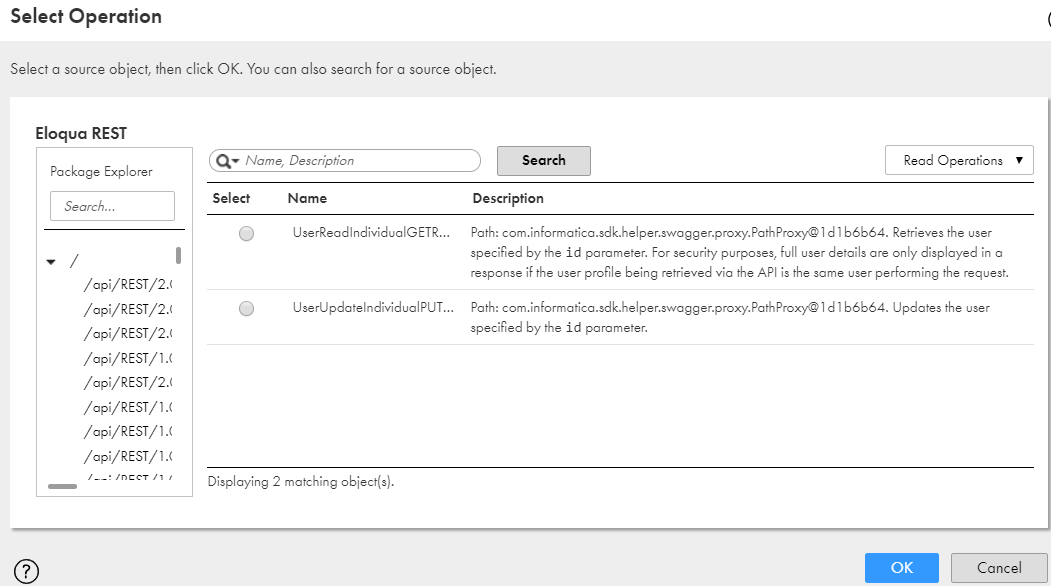Viewport: 1051px width, 586px height.
Task: Click the Name column header
Action: pyautogui.click(x=307, y=198)
